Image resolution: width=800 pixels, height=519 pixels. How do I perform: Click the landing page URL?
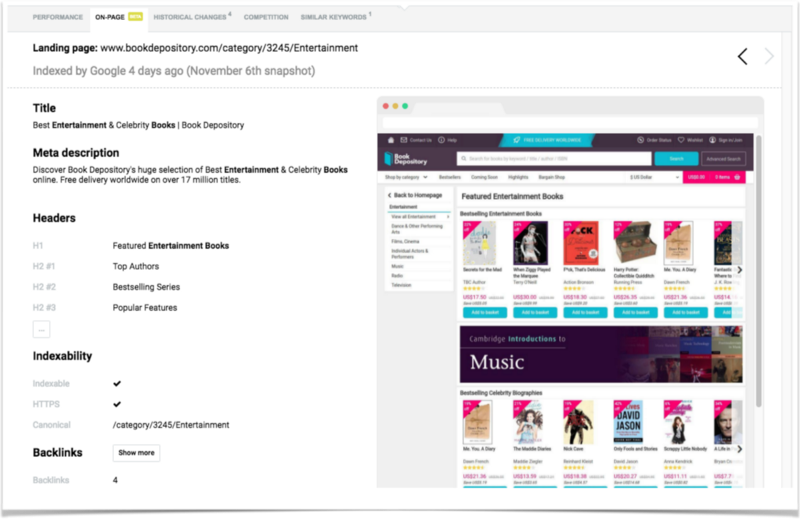(229, 48)
